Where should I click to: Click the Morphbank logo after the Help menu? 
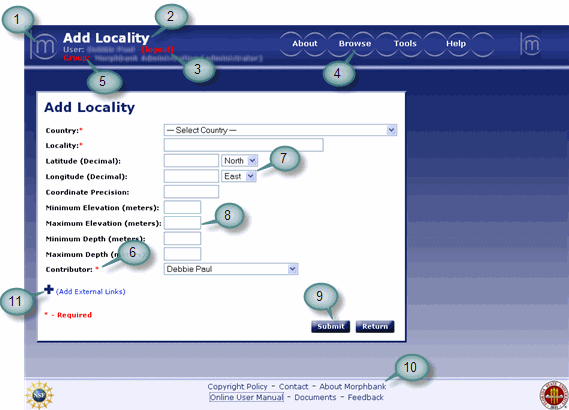531,44
